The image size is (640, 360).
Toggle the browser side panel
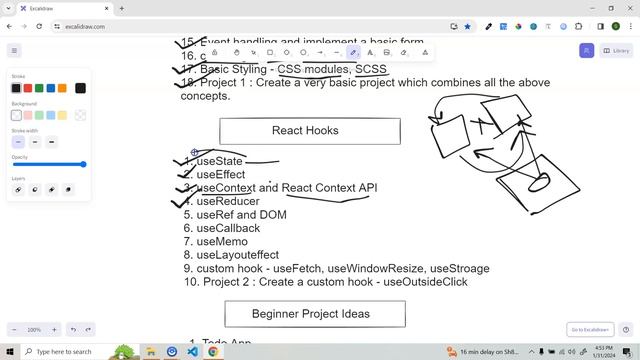600,27
